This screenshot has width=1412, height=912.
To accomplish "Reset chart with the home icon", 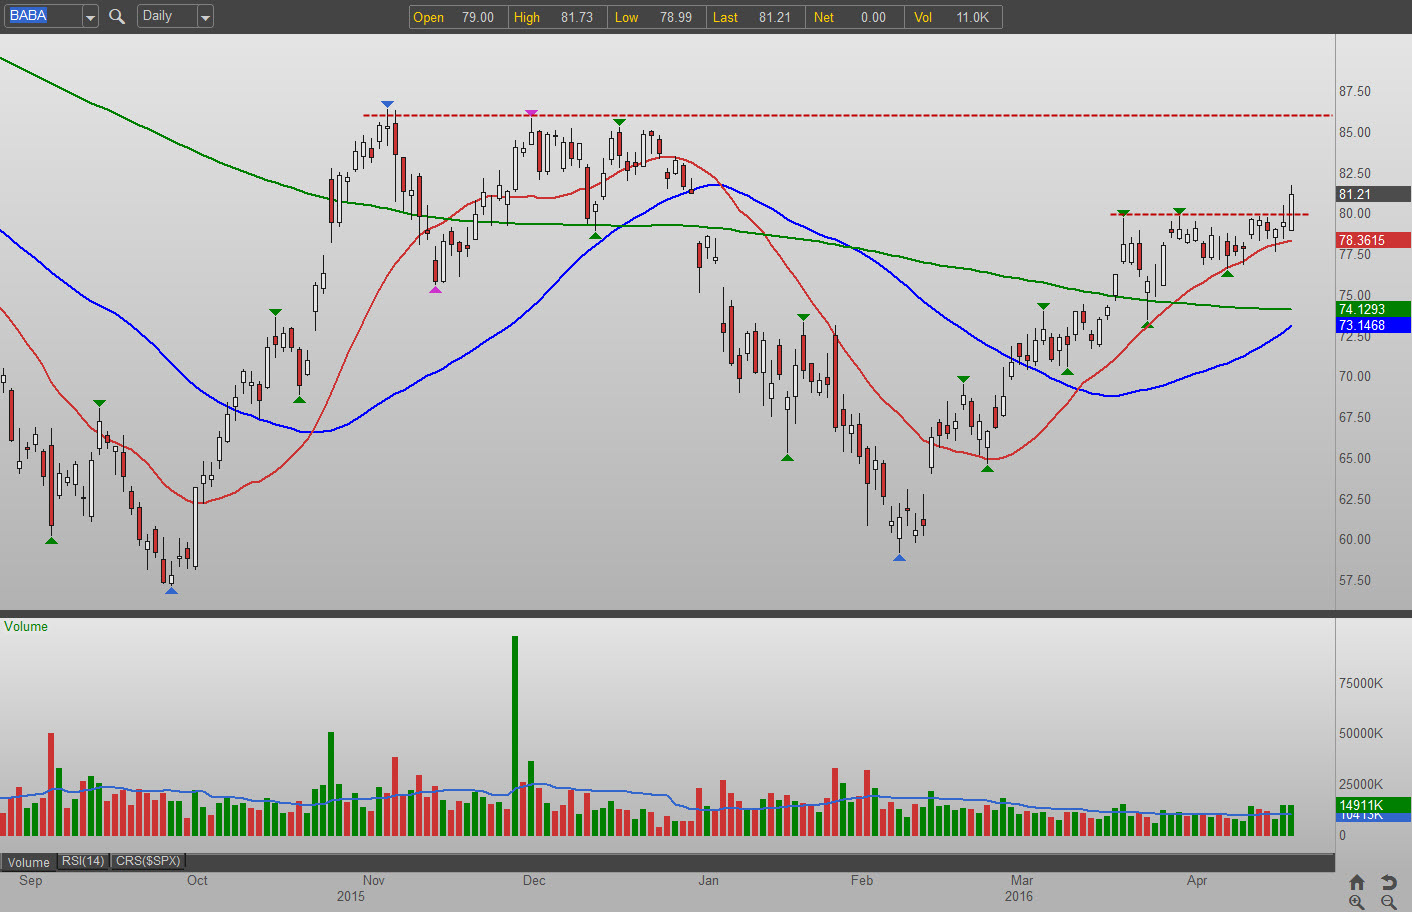I will (x=1356, y=882).
